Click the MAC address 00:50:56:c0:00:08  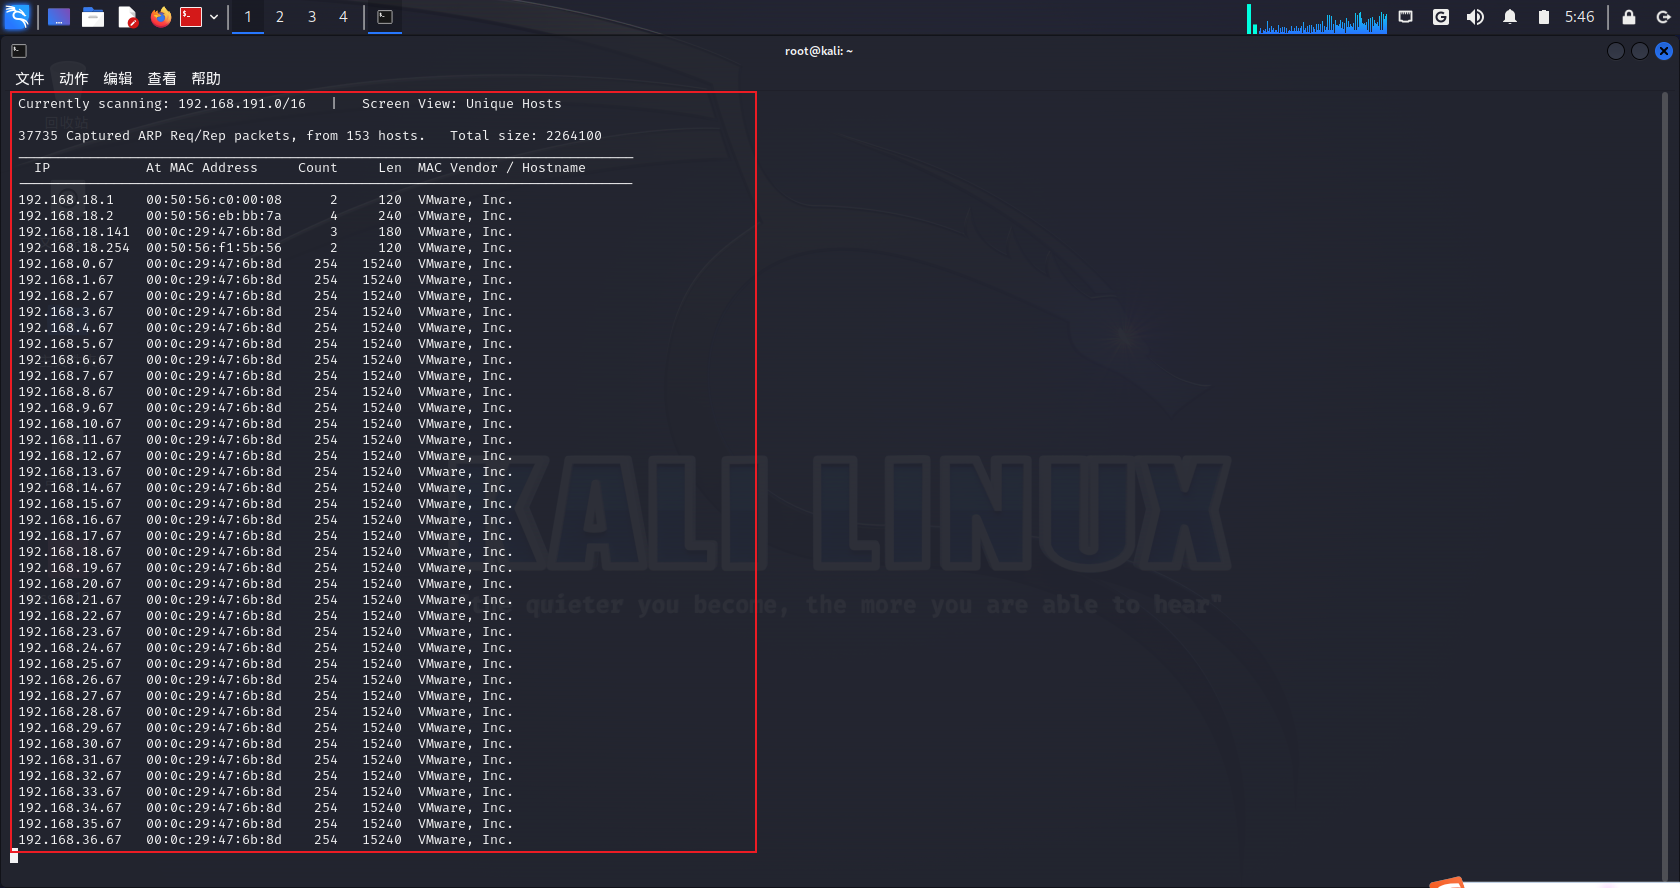point(214,200)
